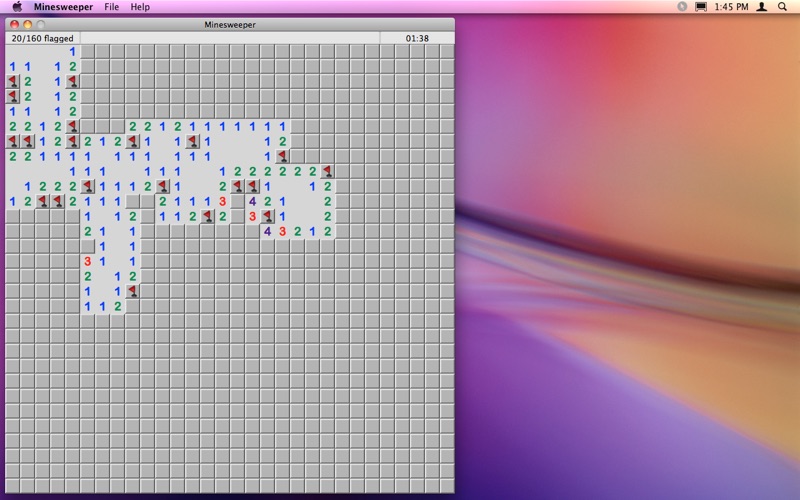Click the flag between two green 2s beside red 3

coord(208,216)
